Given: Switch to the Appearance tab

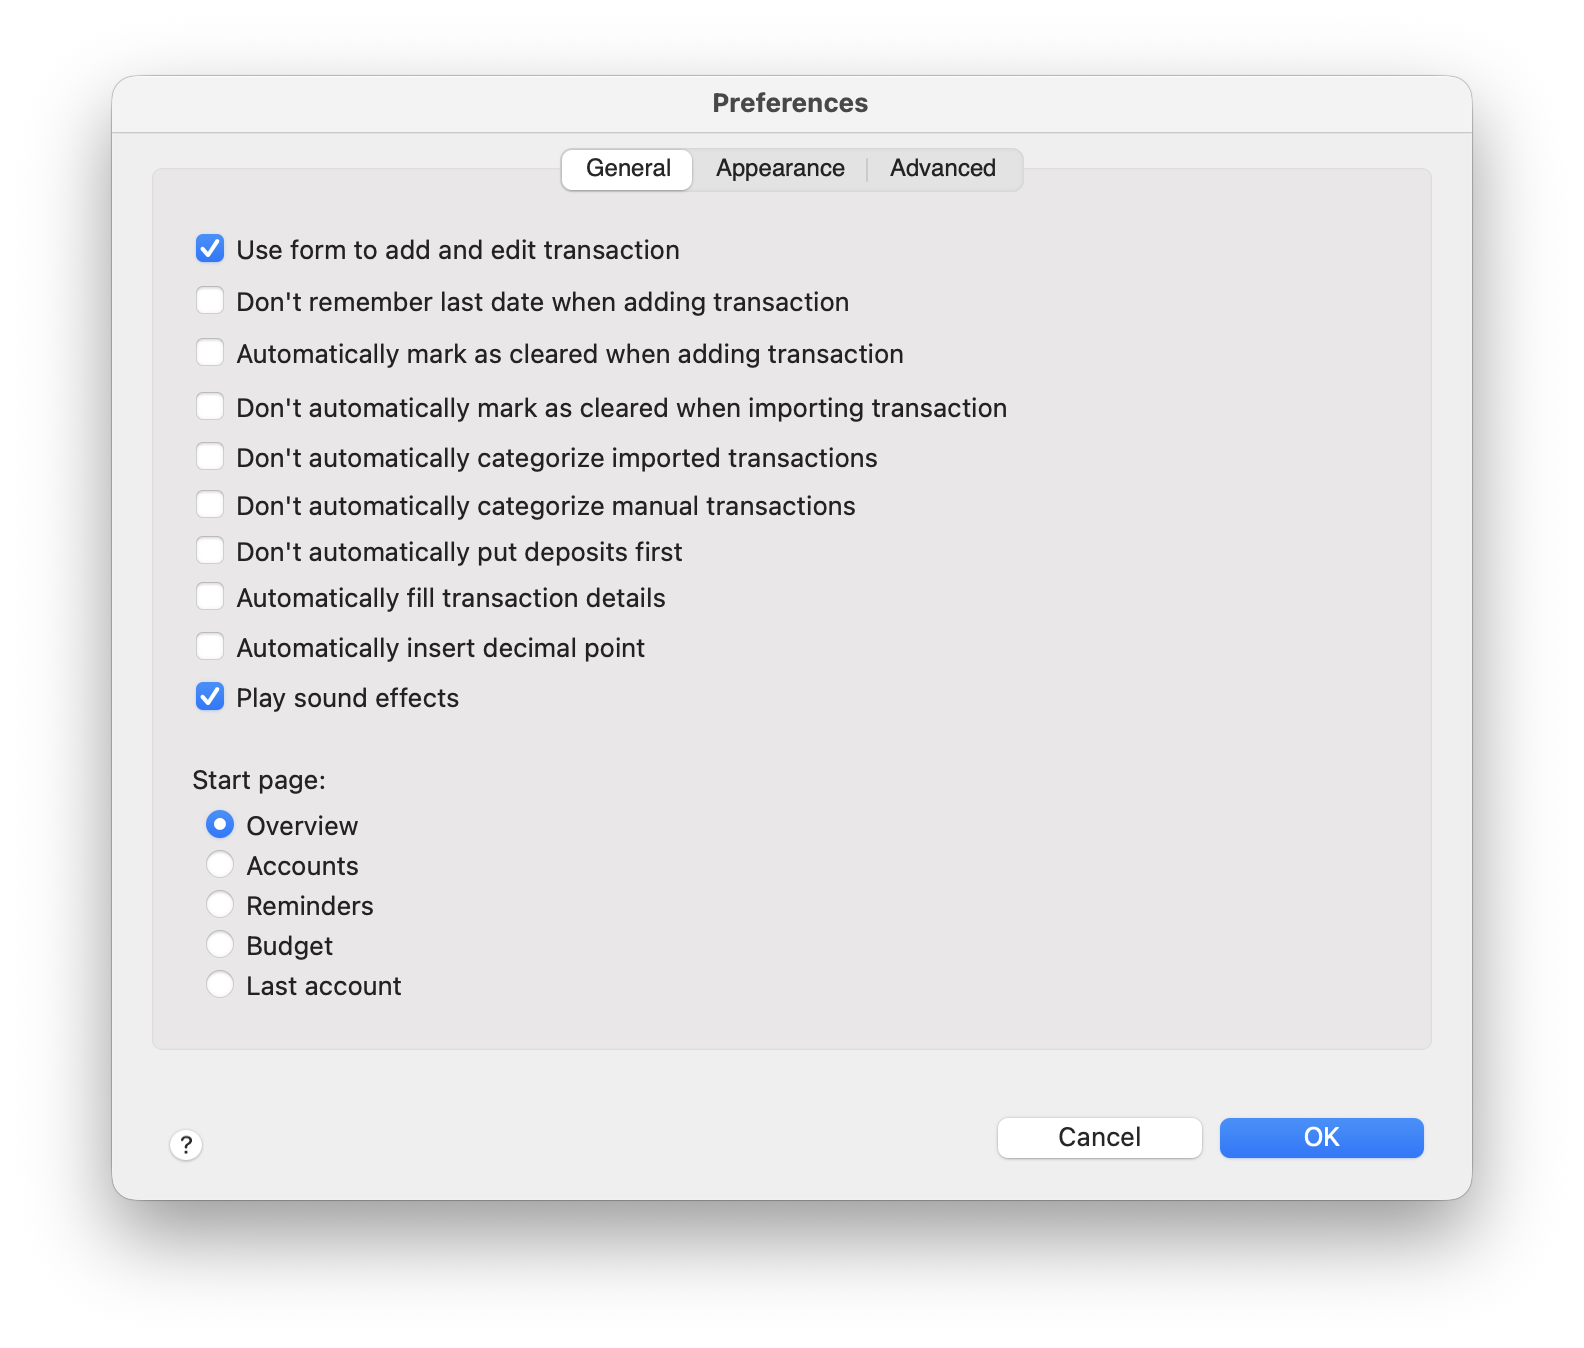Looking at the screenshot, I should (x=779, y=168).
